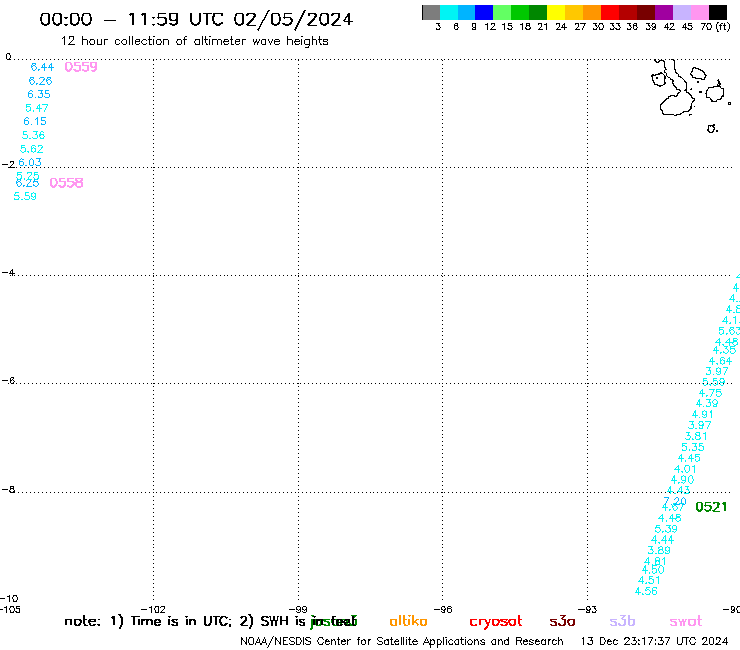Click the wave height value 5.35

point(693,447)
